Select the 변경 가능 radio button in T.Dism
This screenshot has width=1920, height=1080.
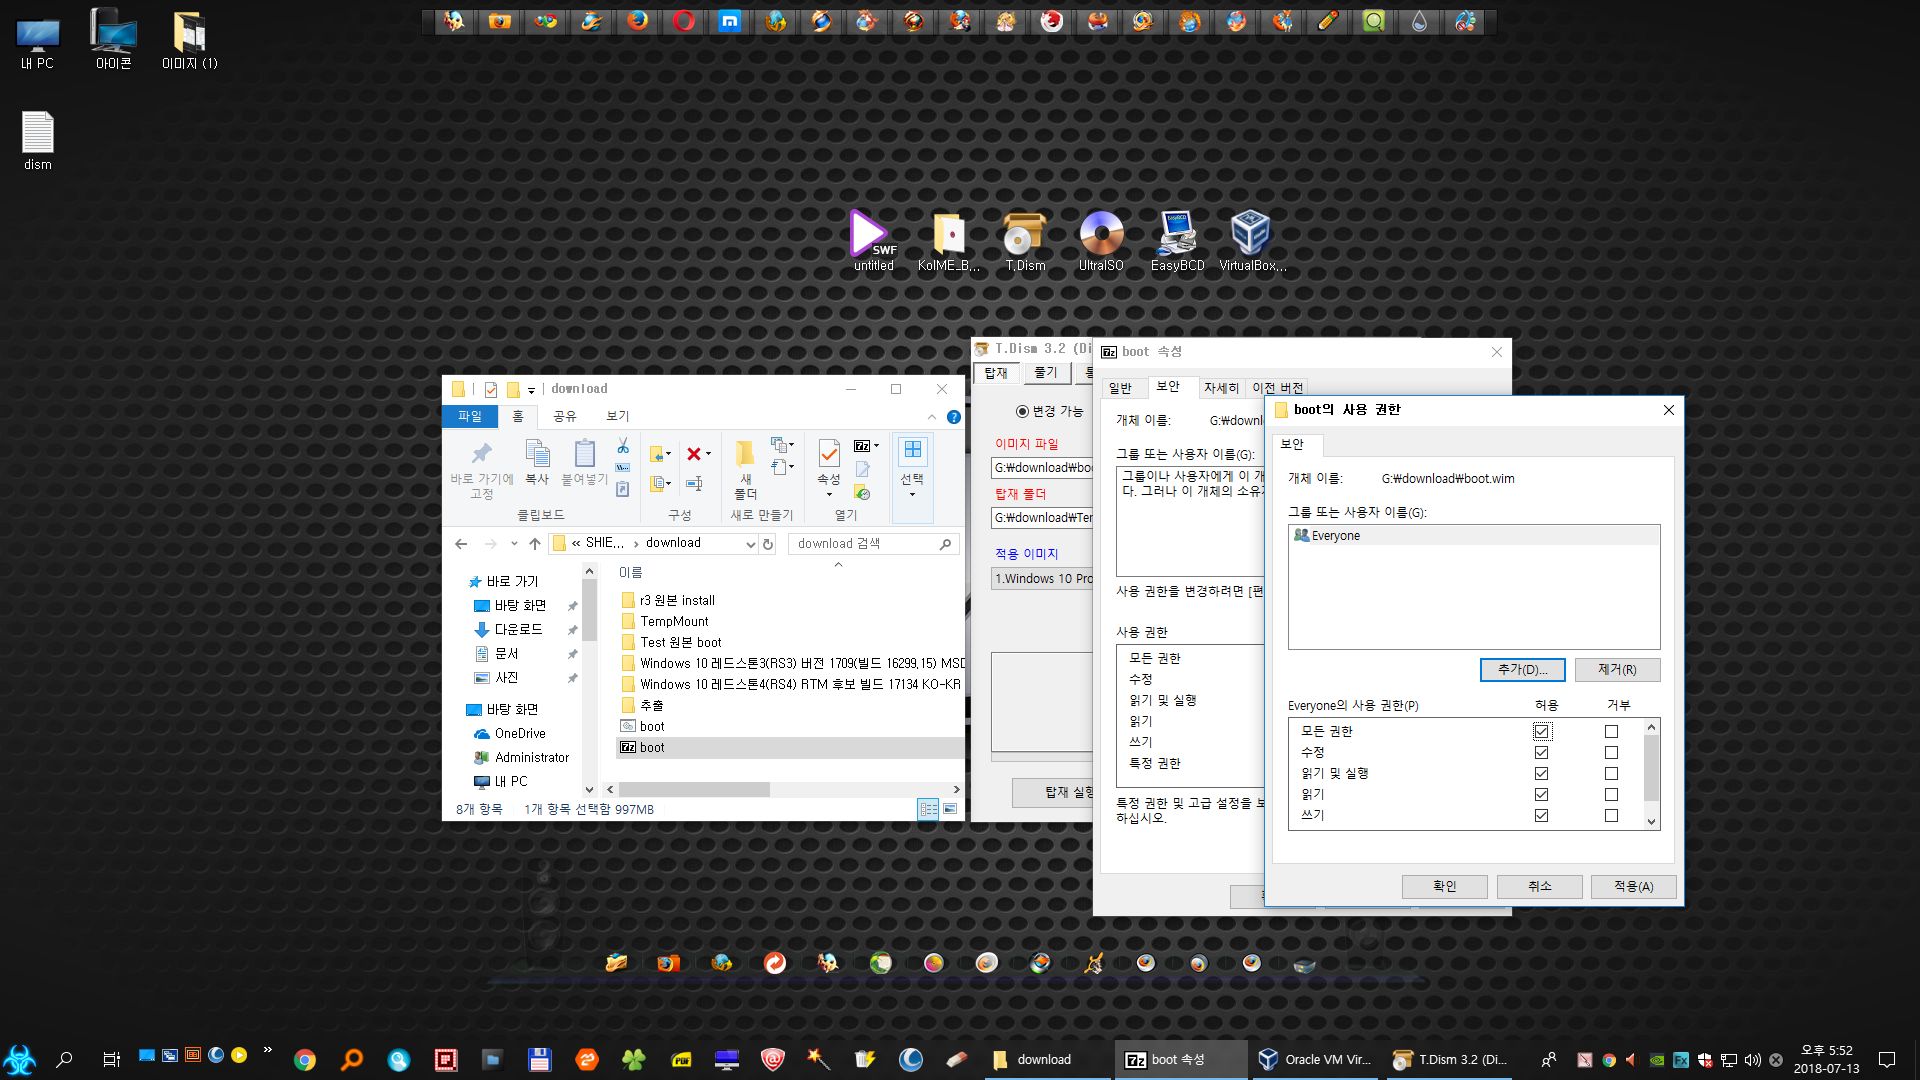[1022, 411]
